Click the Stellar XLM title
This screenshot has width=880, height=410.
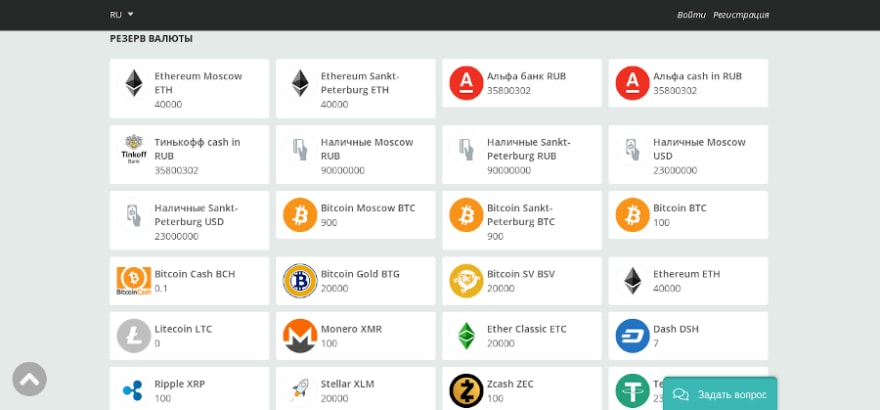pyautogui.click(x=347, y=384)
